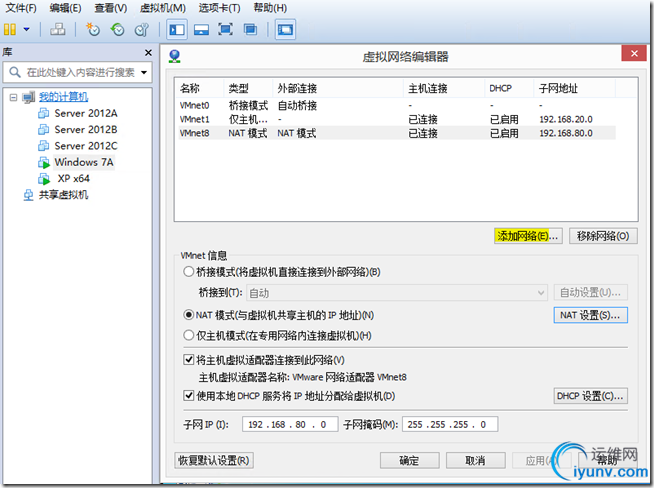
Task: Click the Server 2012A VM icon
Action: coord(43,113)
